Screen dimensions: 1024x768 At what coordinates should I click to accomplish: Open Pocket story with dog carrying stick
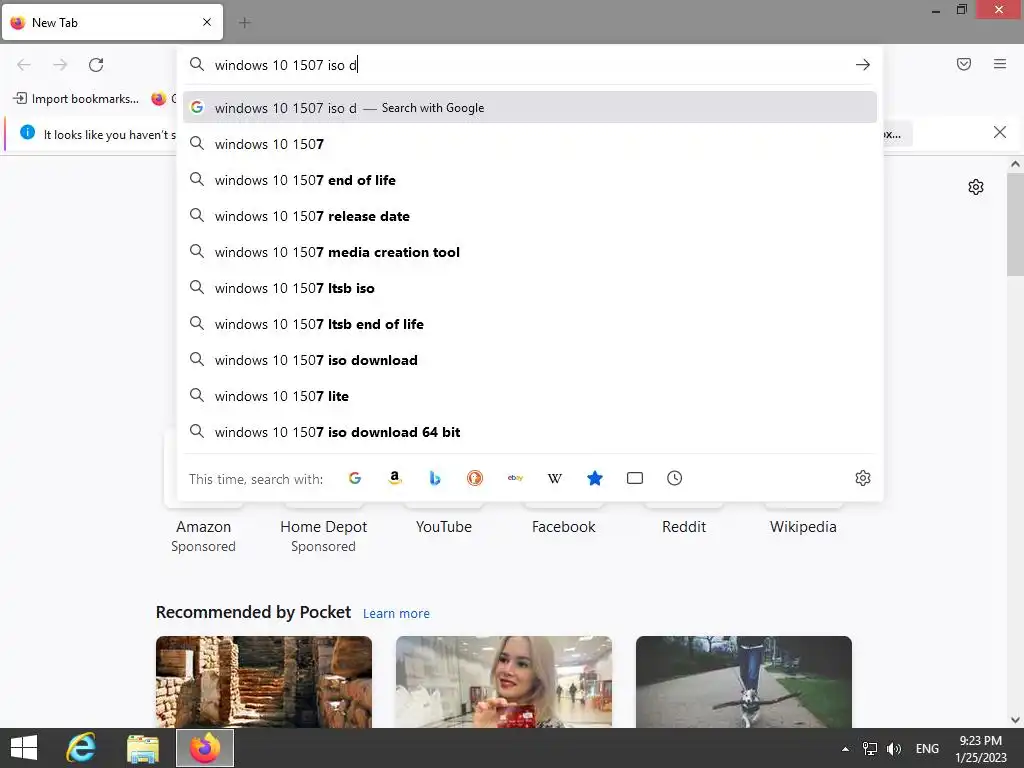point(744,682)
